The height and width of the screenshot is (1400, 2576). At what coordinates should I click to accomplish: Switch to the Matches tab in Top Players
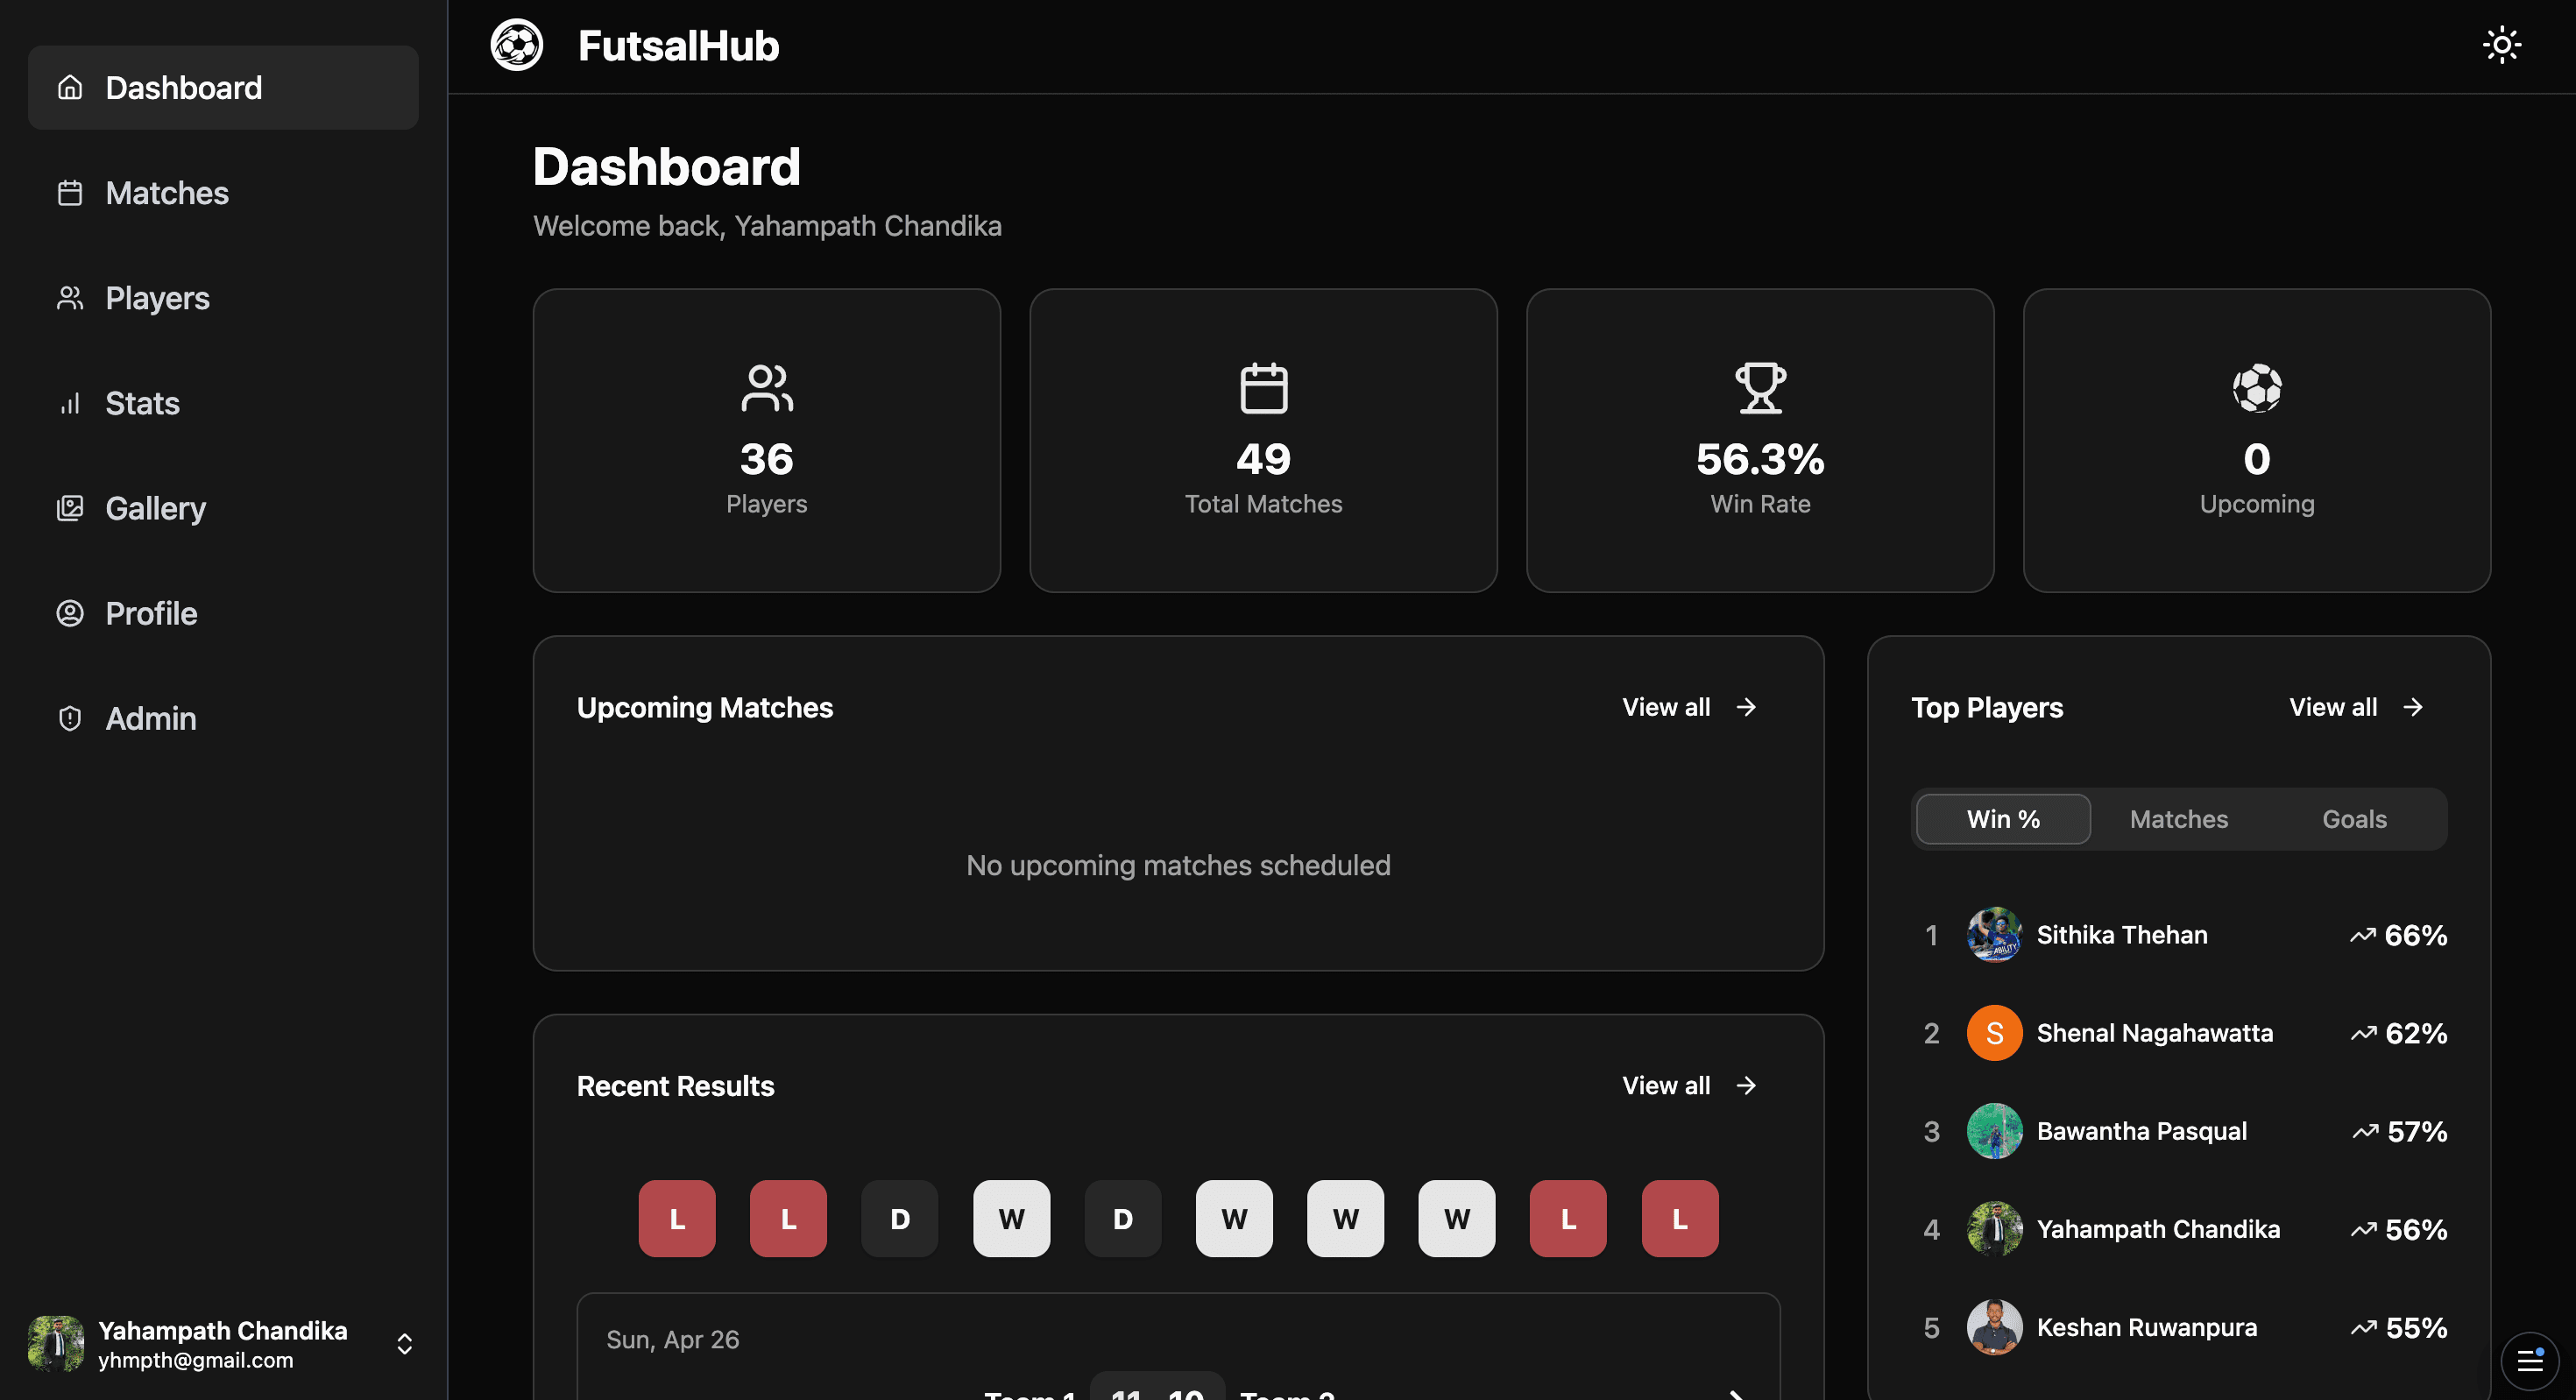[2179, 819]
